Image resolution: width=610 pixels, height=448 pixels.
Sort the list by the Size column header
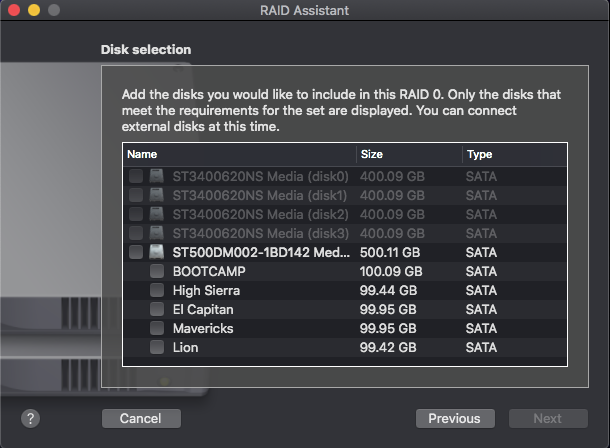point(409,154)
